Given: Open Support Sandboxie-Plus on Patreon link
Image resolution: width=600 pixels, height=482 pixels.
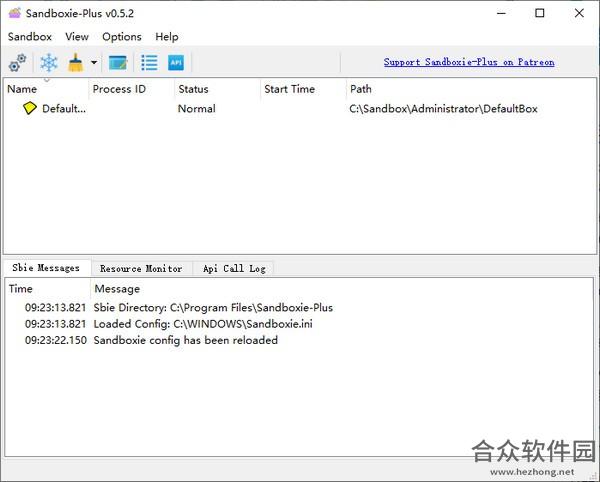Looking at the screenshot, I should (469, 62).
